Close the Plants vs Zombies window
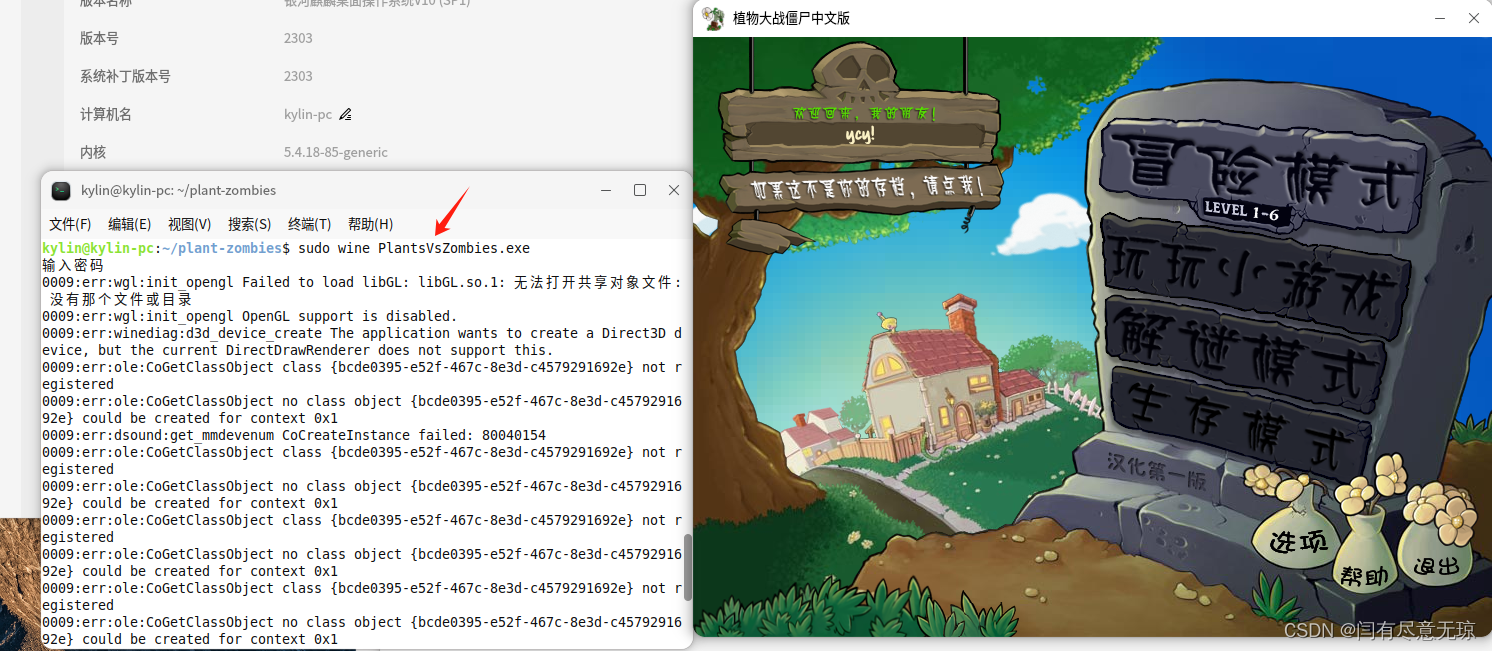Viewport: 1492px width, 651px height. pos(1473,18)
